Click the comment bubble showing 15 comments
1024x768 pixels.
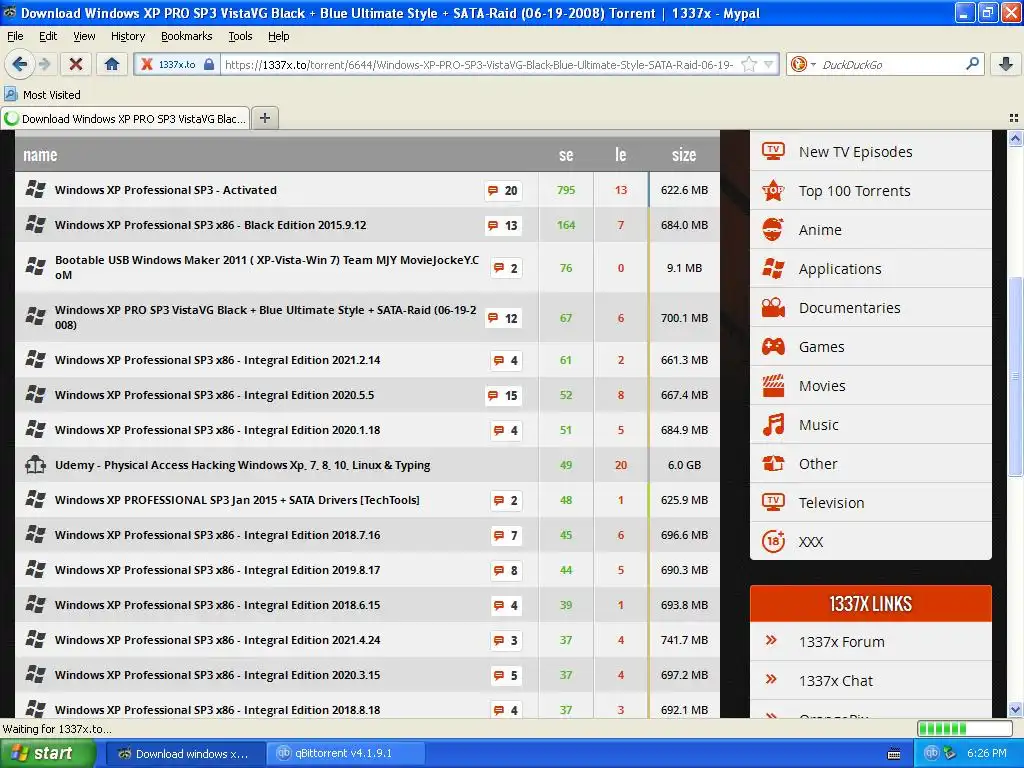[x=502, y=395]
